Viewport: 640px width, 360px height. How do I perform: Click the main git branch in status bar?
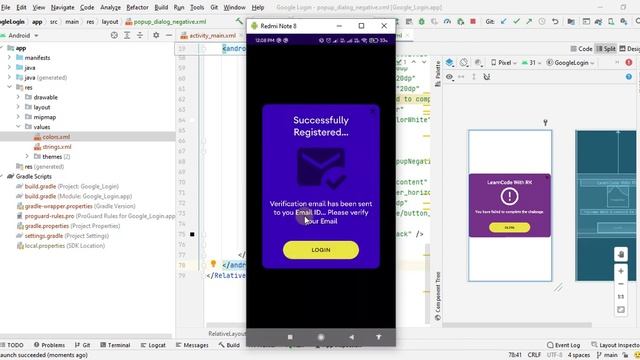pos(607,355)
